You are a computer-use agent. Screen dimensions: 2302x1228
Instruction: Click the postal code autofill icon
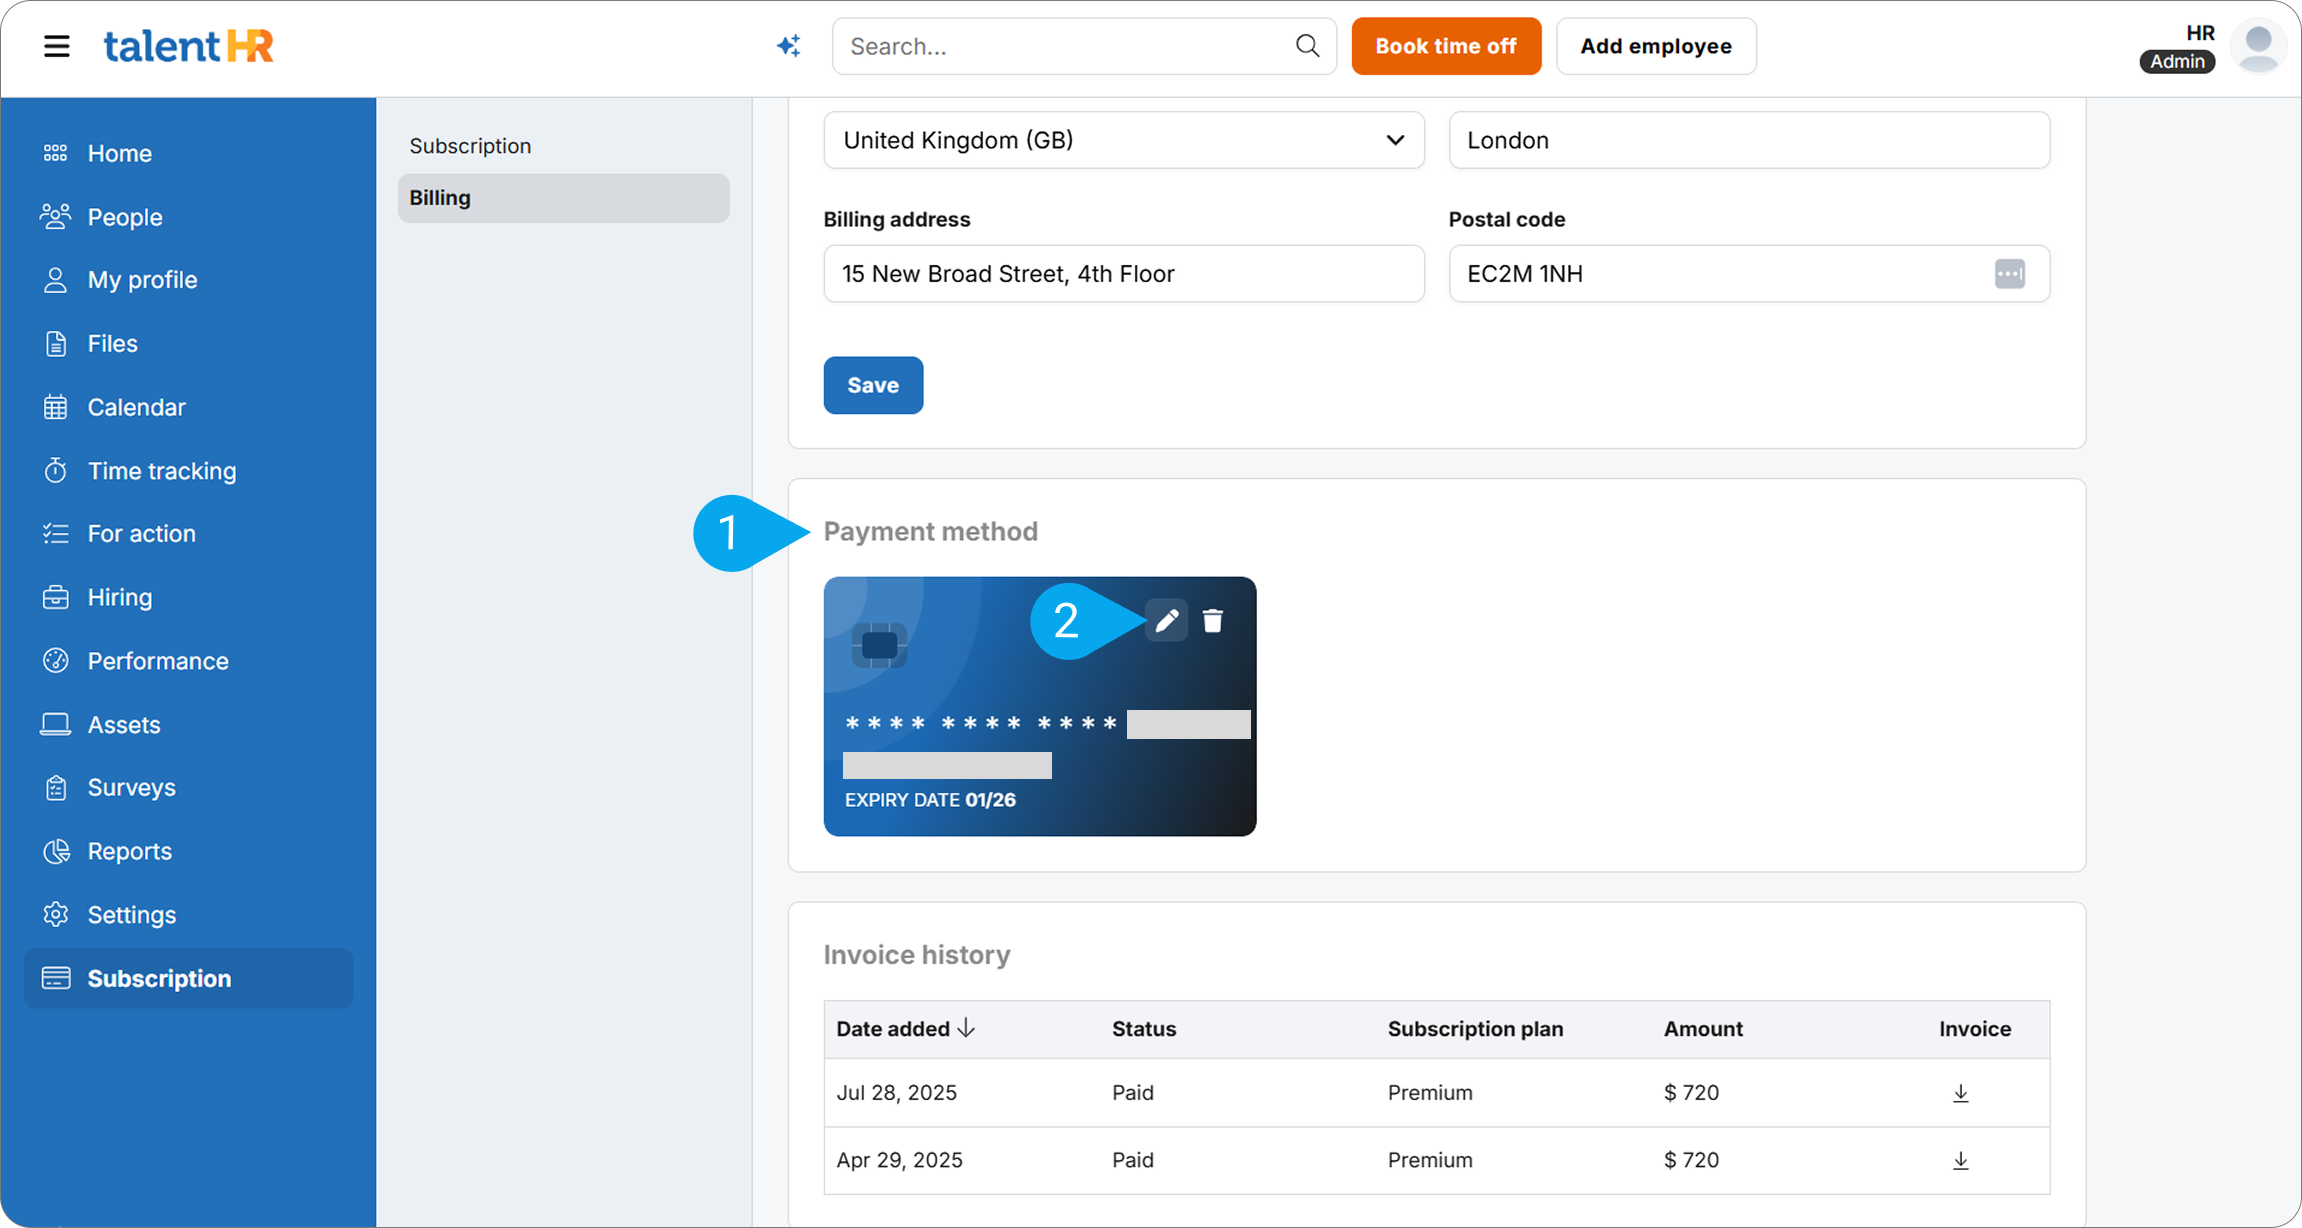[2009, 274]
